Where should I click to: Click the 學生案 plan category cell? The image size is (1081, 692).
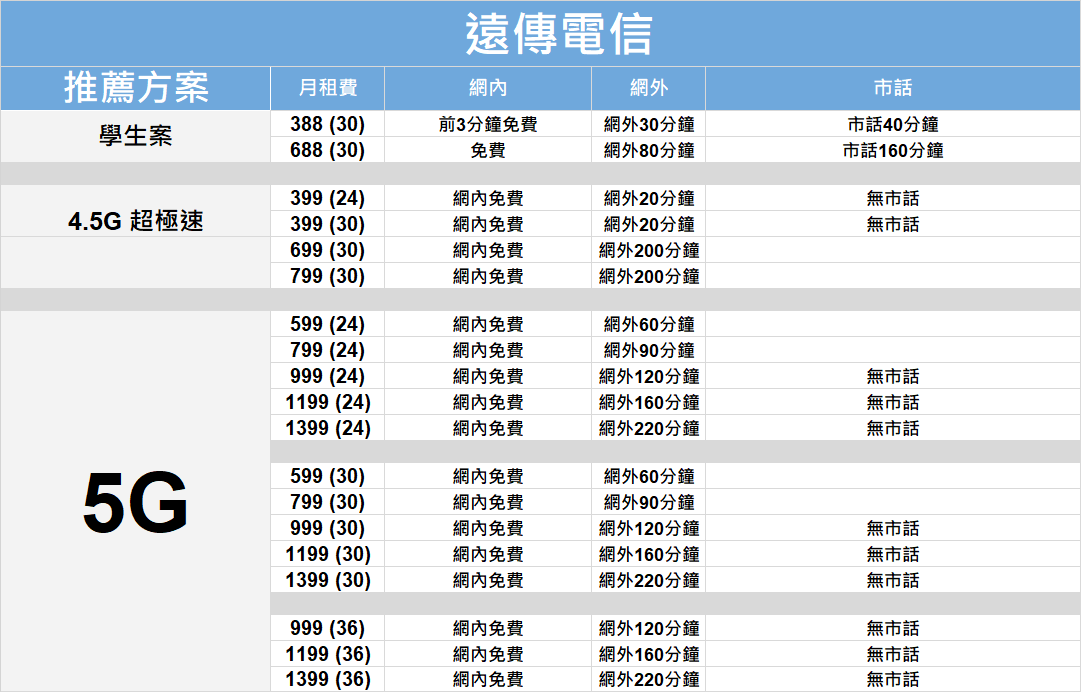(136, 136)
